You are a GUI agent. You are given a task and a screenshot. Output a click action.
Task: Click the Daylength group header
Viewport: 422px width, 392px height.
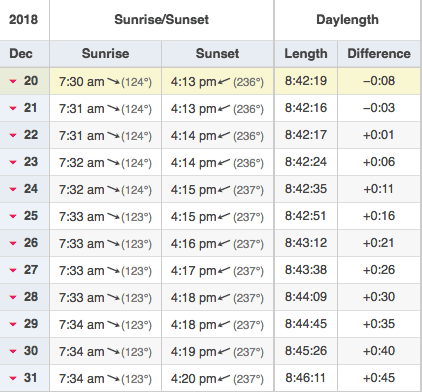tap(347, 20)
